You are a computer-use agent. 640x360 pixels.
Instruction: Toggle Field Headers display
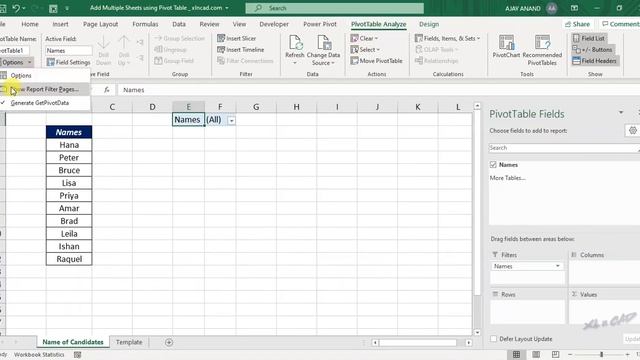(x=594, y=61)
